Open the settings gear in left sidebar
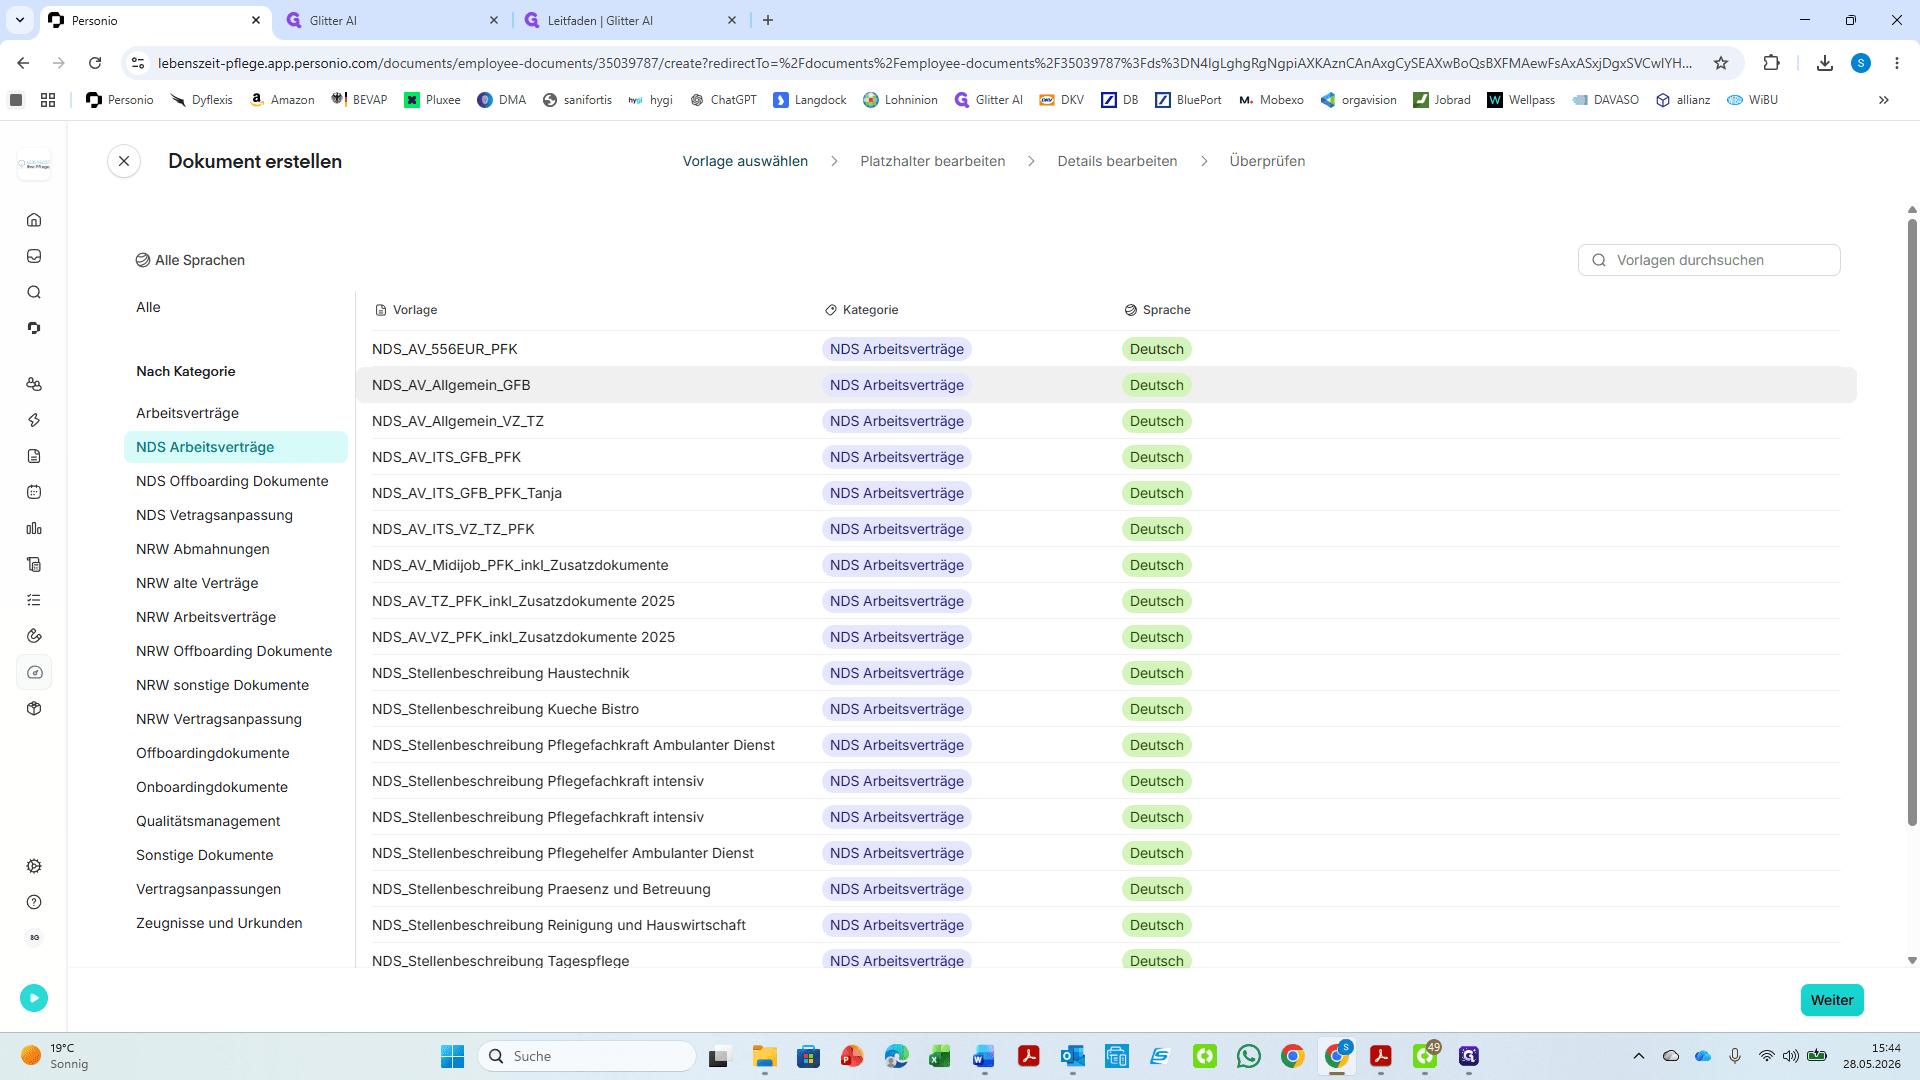Viewport: 1920px width, 1080px height. point(34,866)
